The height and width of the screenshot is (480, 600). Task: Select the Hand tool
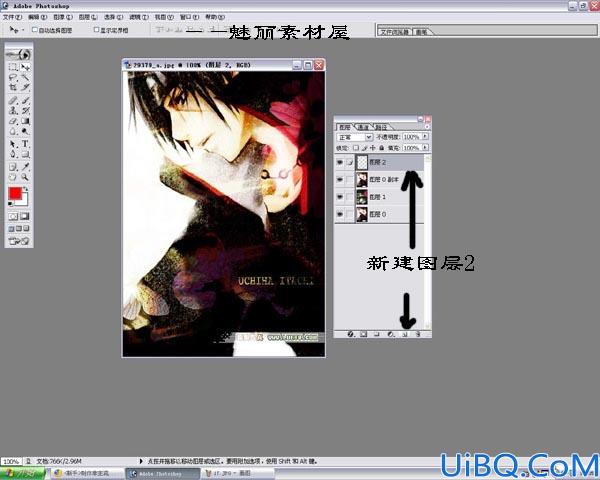[x=13, y=177]
